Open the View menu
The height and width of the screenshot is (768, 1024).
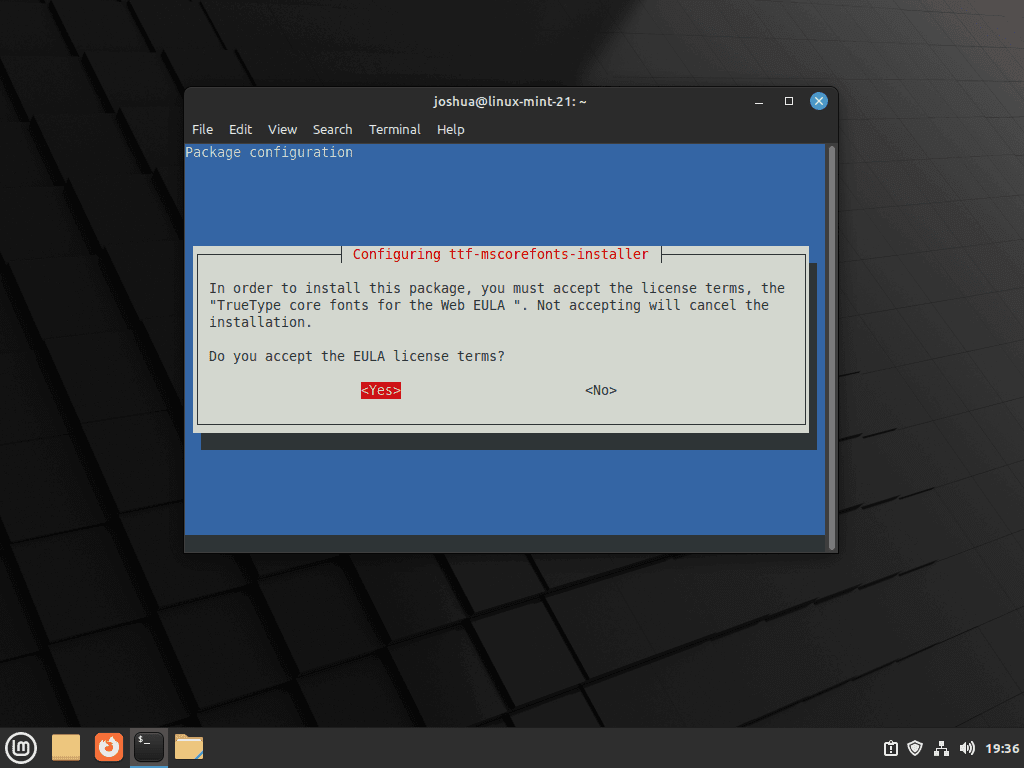[x=281, y=129]
